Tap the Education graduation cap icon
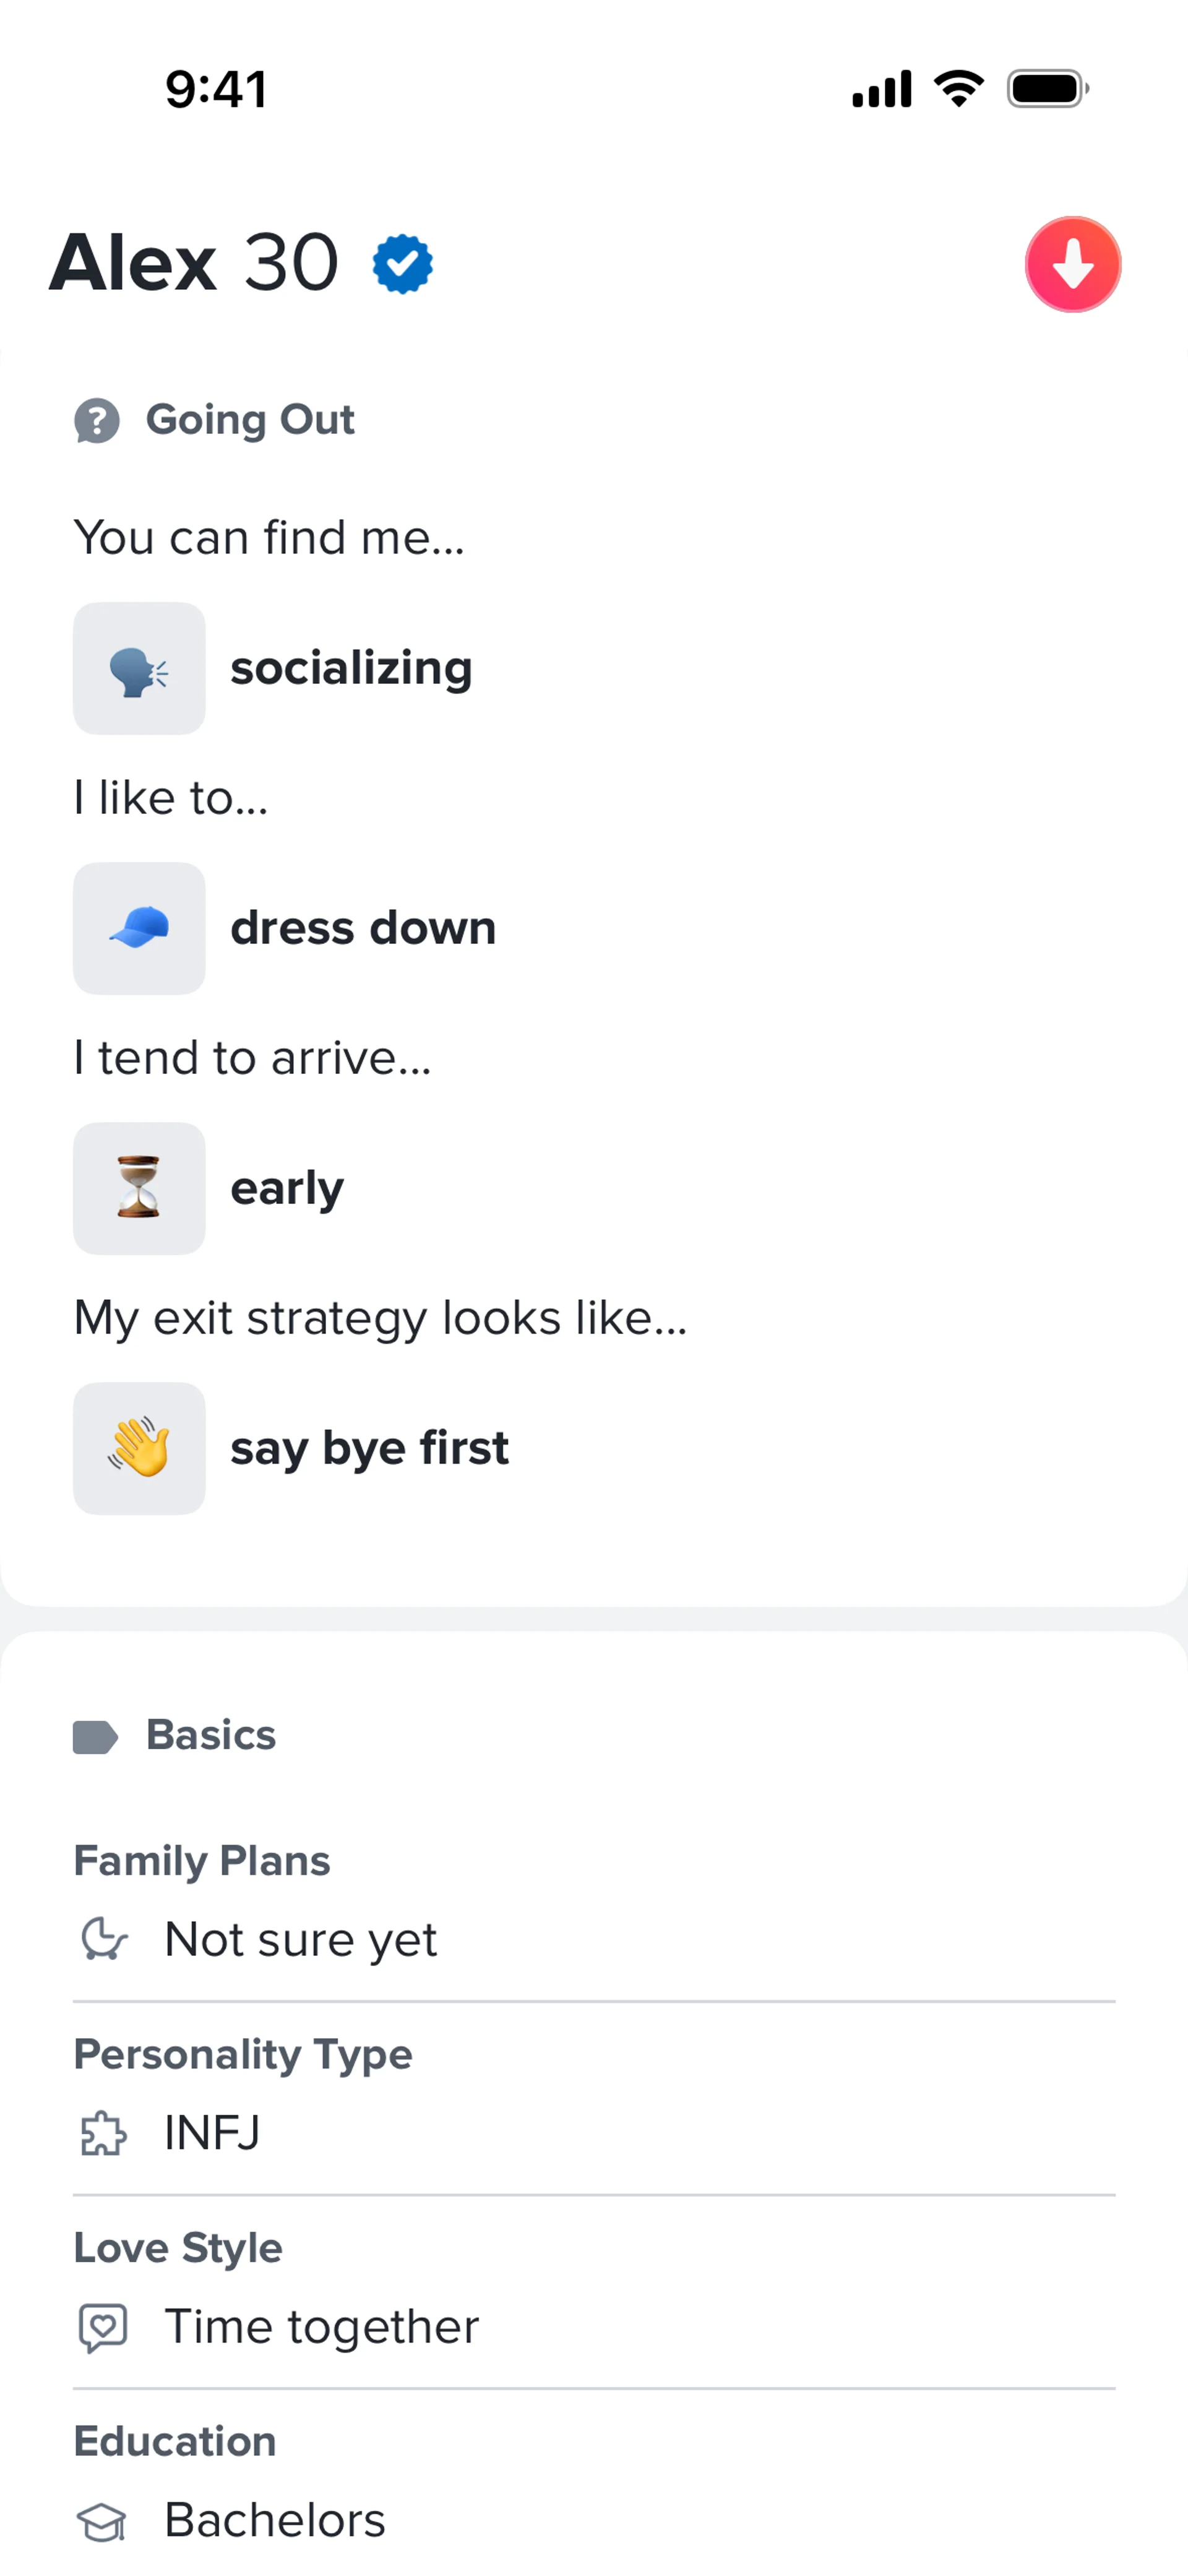This screenshot has width=1188, height=2576. click(x=103, y=2521)
